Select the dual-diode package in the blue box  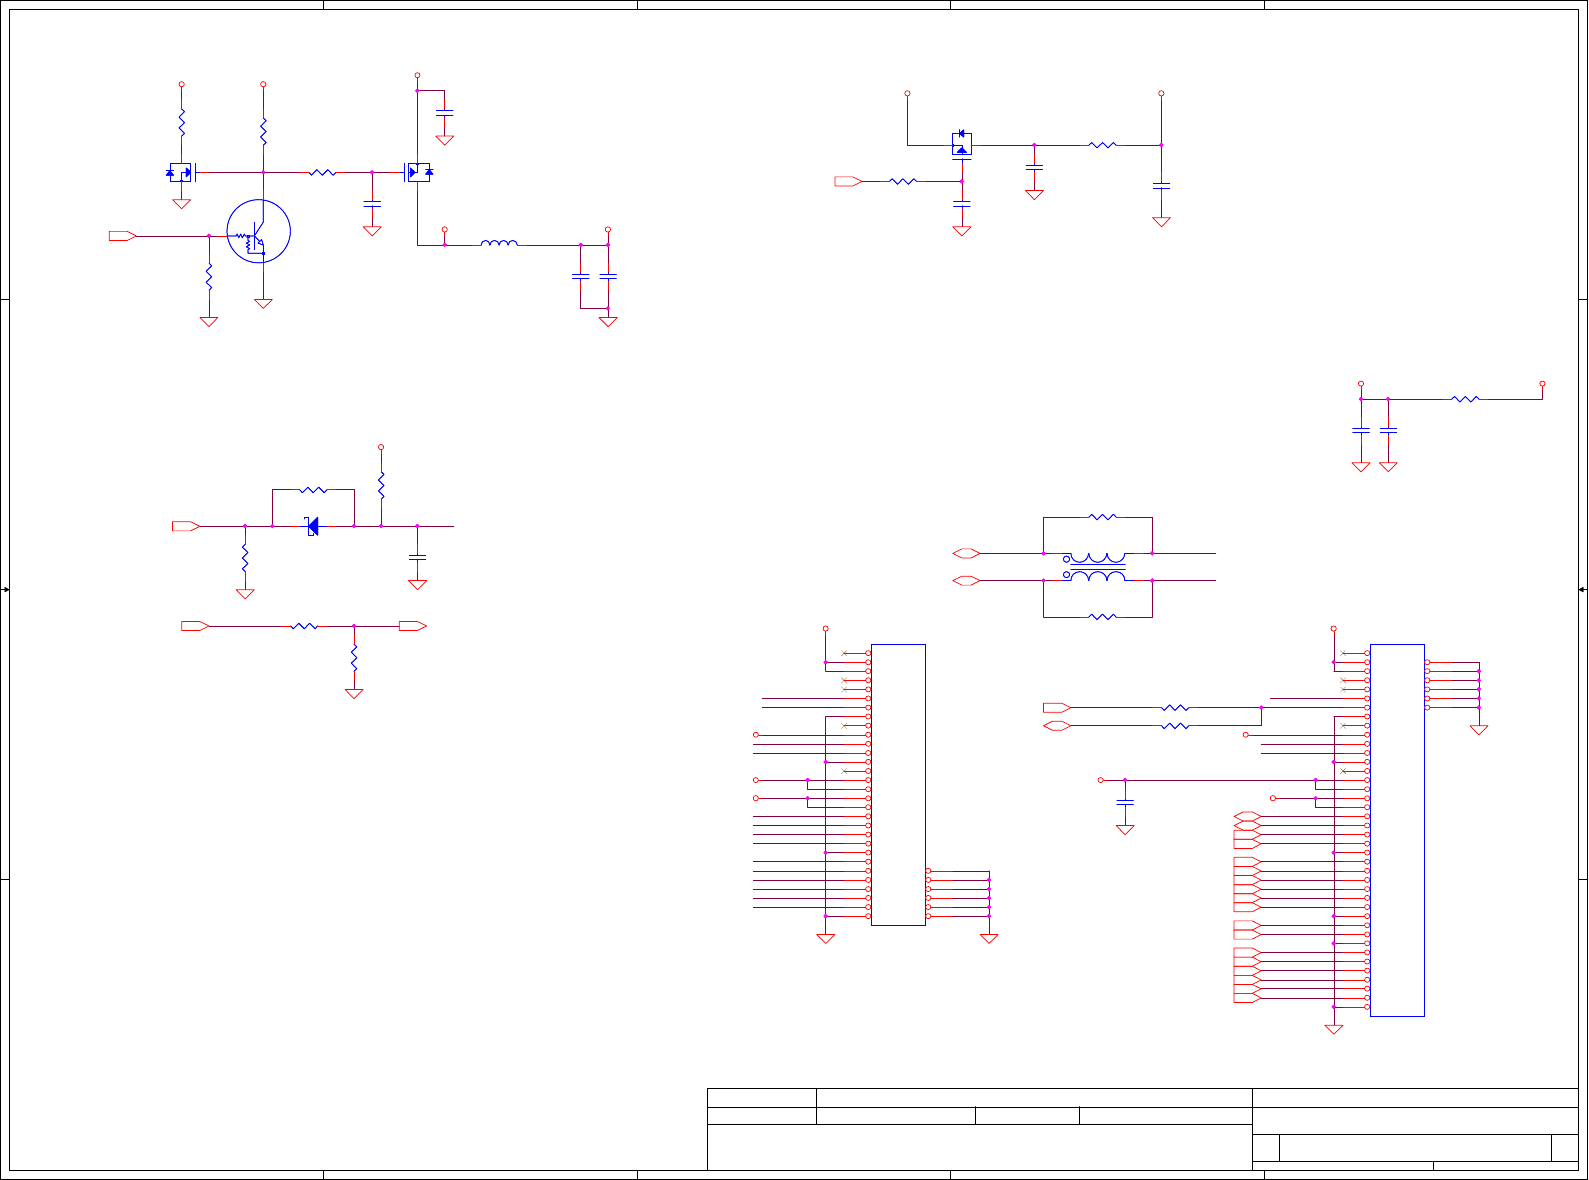[962, 144]
